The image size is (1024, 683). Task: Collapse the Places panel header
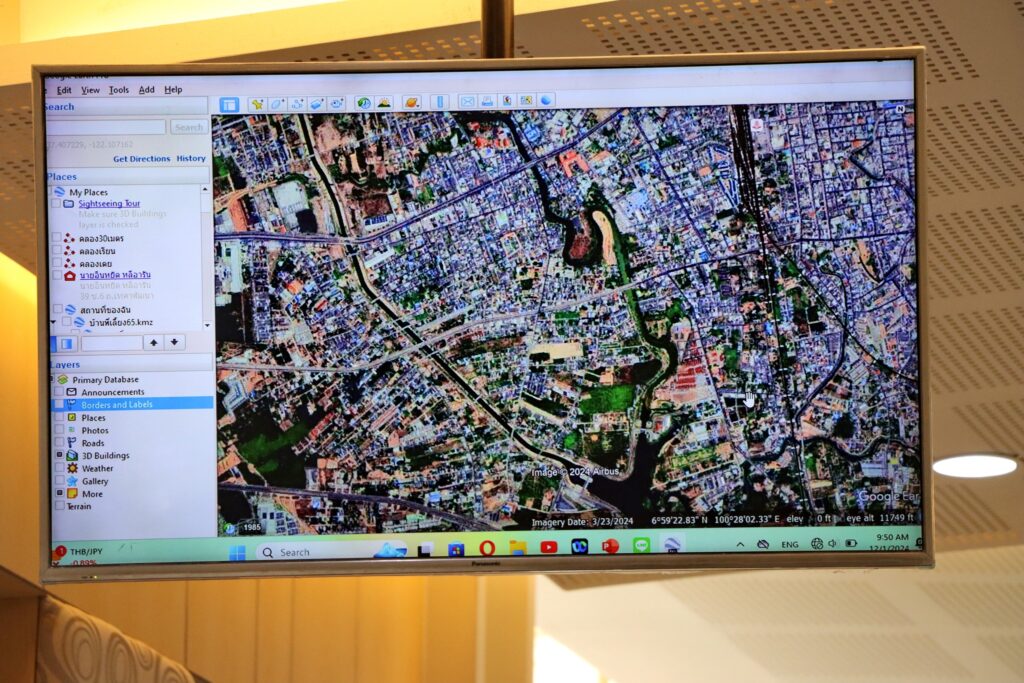(129, 176)
